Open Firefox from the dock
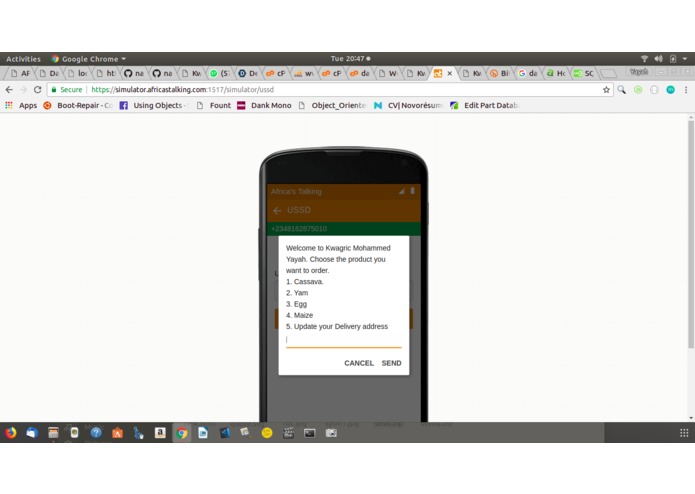 tap(11, 433)
